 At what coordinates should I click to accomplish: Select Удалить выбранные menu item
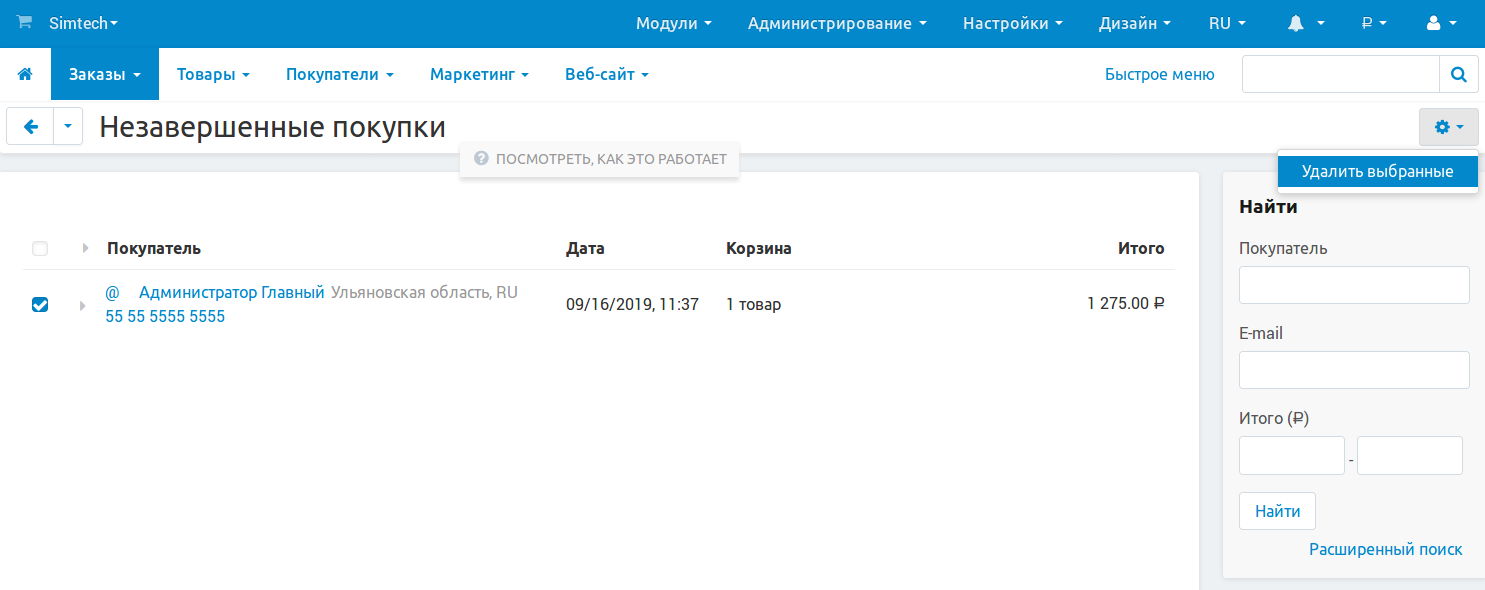tap(1377, 172)
